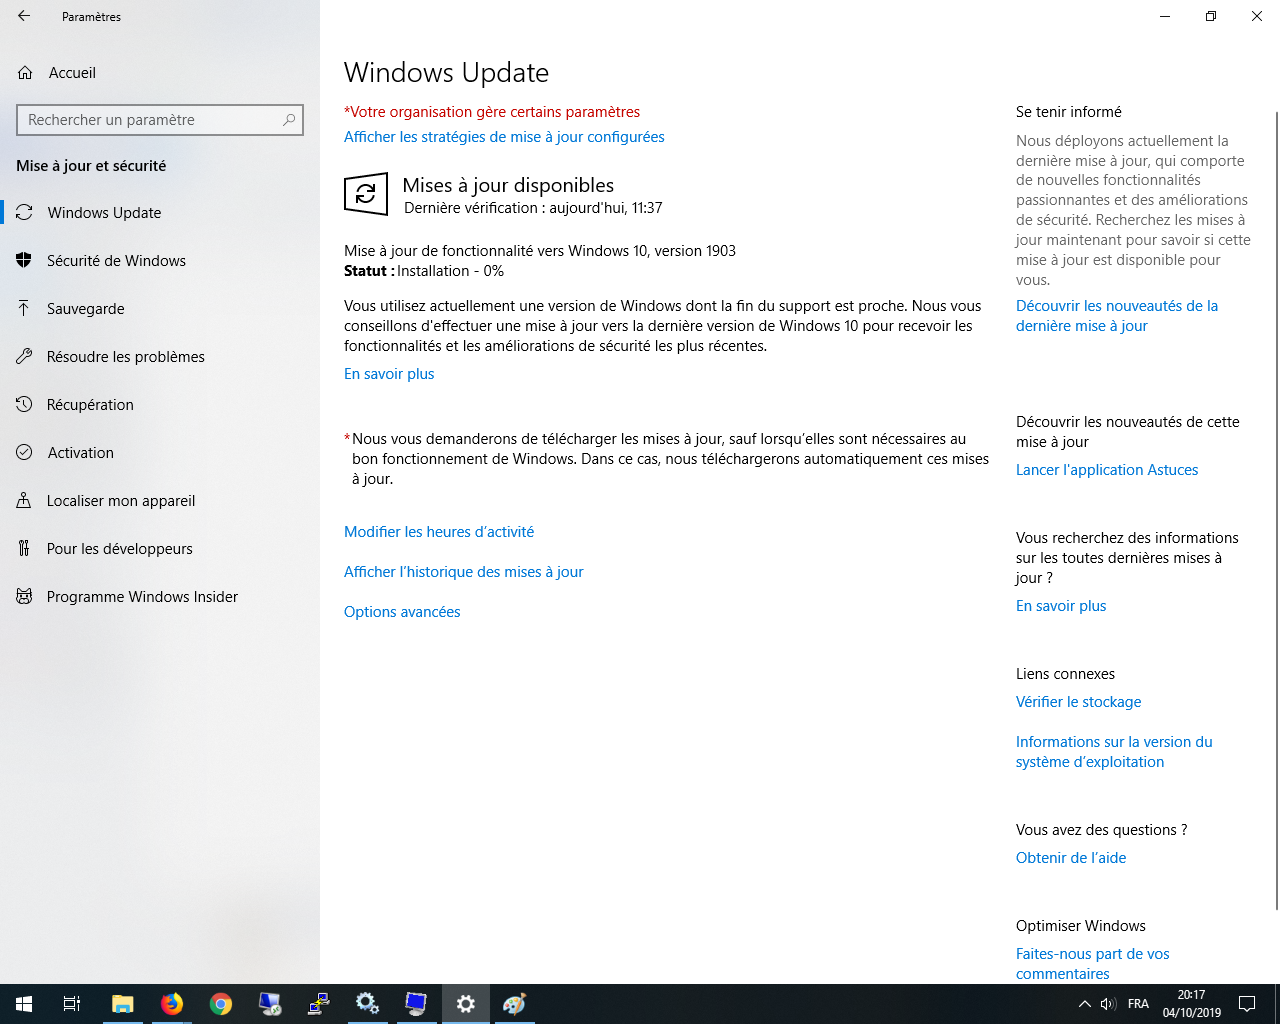Click the Statut : Installation - 0% text
The height and width of the screenshot is (1024, 1280).
424,271
